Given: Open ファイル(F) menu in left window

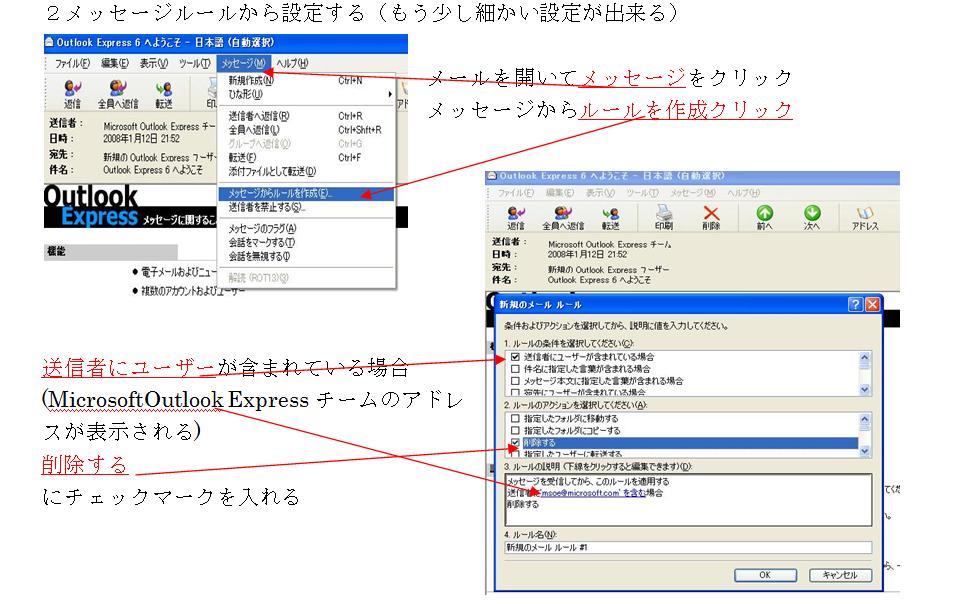Looking at the screenshot, I should pos(72,63).
